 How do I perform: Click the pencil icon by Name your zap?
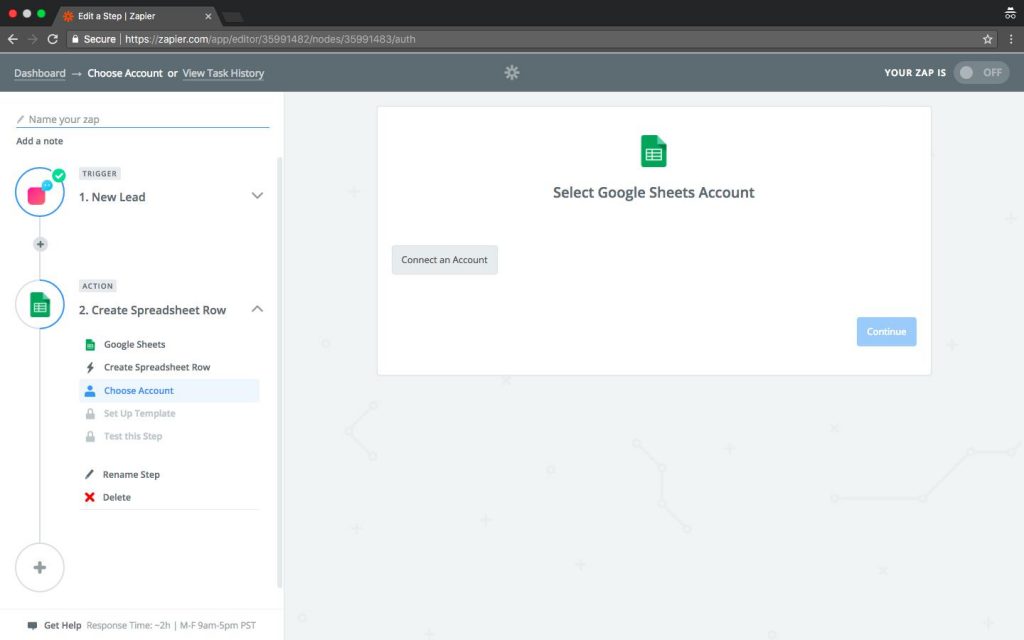20,120
